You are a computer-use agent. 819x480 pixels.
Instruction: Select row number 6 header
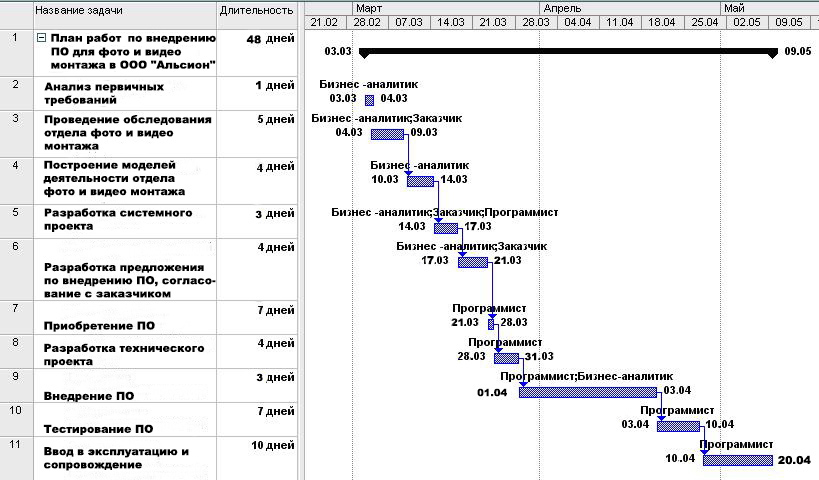pos(16,270)
